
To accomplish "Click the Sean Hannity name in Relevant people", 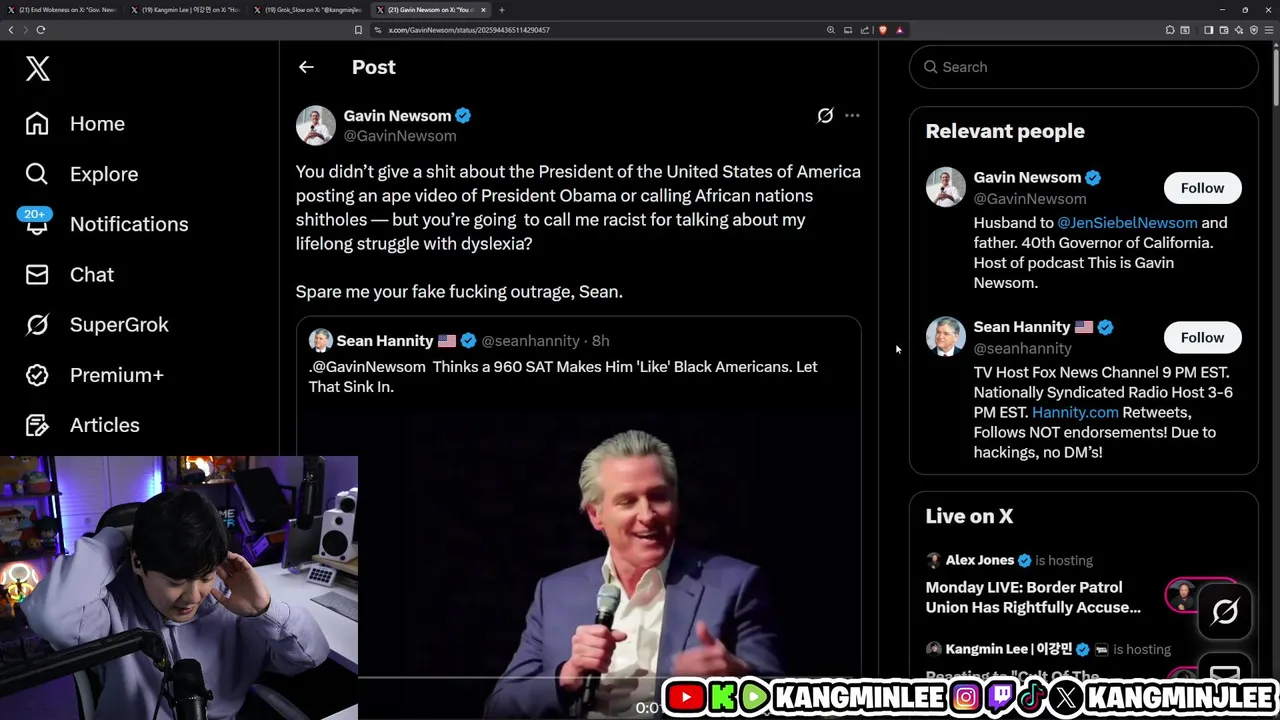I will click(1022, 327).
